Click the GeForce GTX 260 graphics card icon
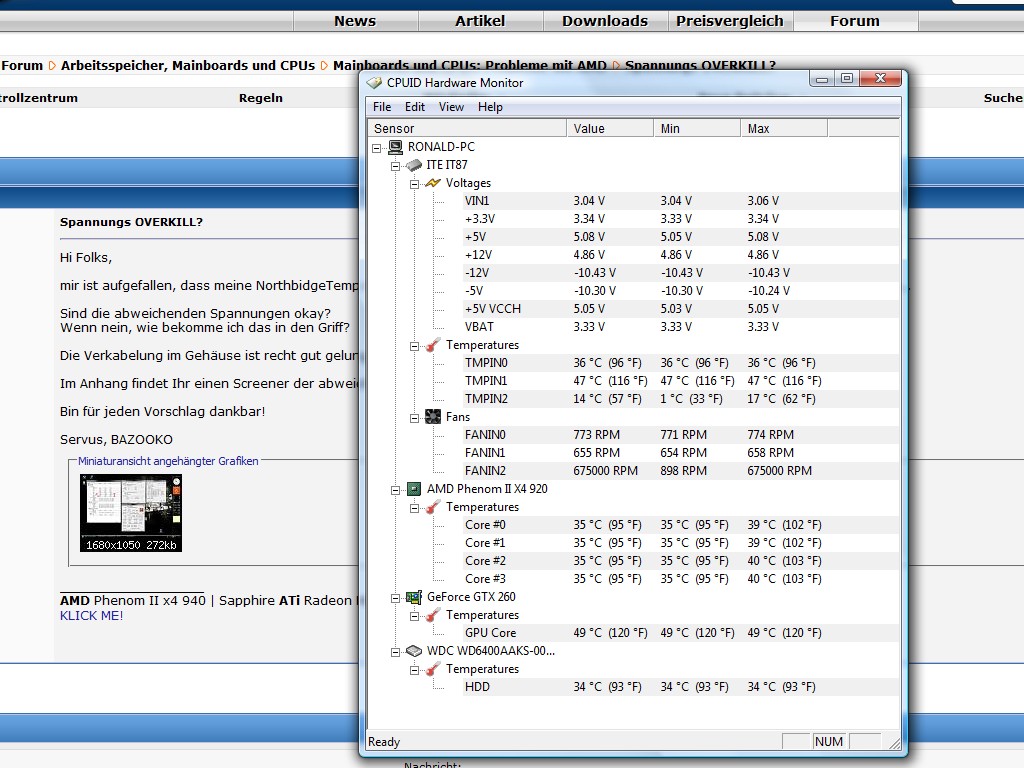Image resolution: width=1024 pixels, height=768 pixels. point(414,597)
